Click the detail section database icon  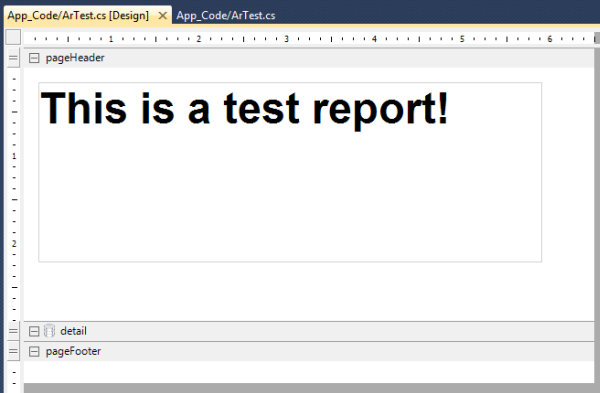coord(49,331)
